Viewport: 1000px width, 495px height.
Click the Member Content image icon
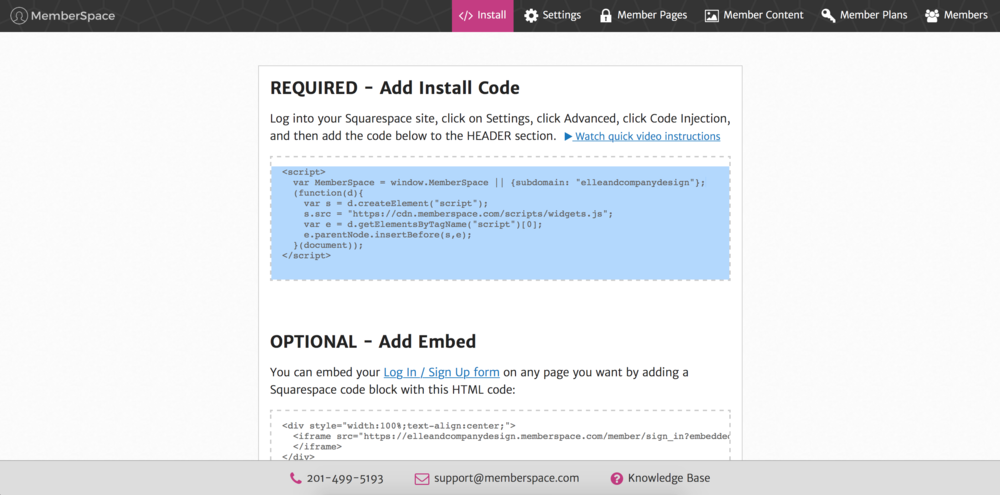(712, 15)
